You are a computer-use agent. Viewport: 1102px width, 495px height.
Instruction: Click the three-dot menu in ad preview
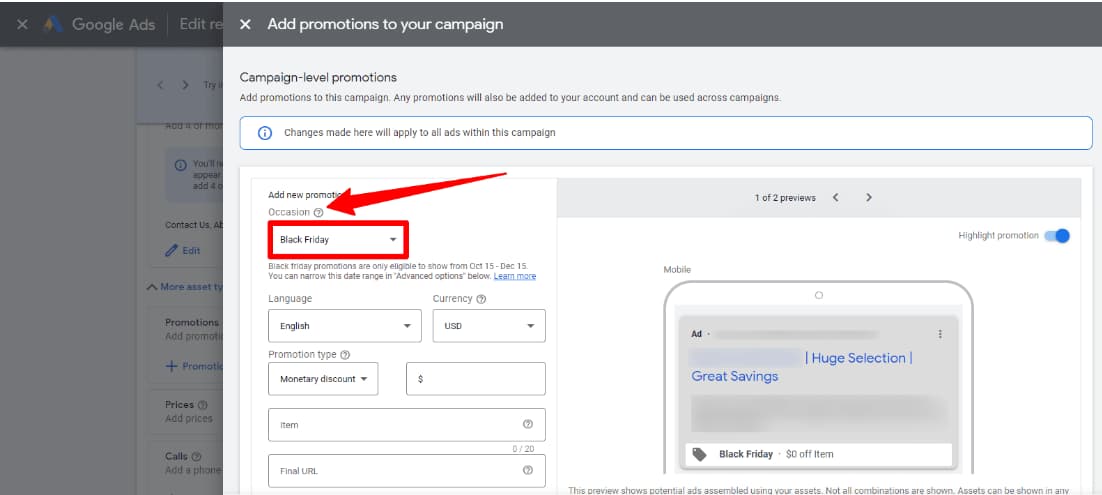(939, 334)
